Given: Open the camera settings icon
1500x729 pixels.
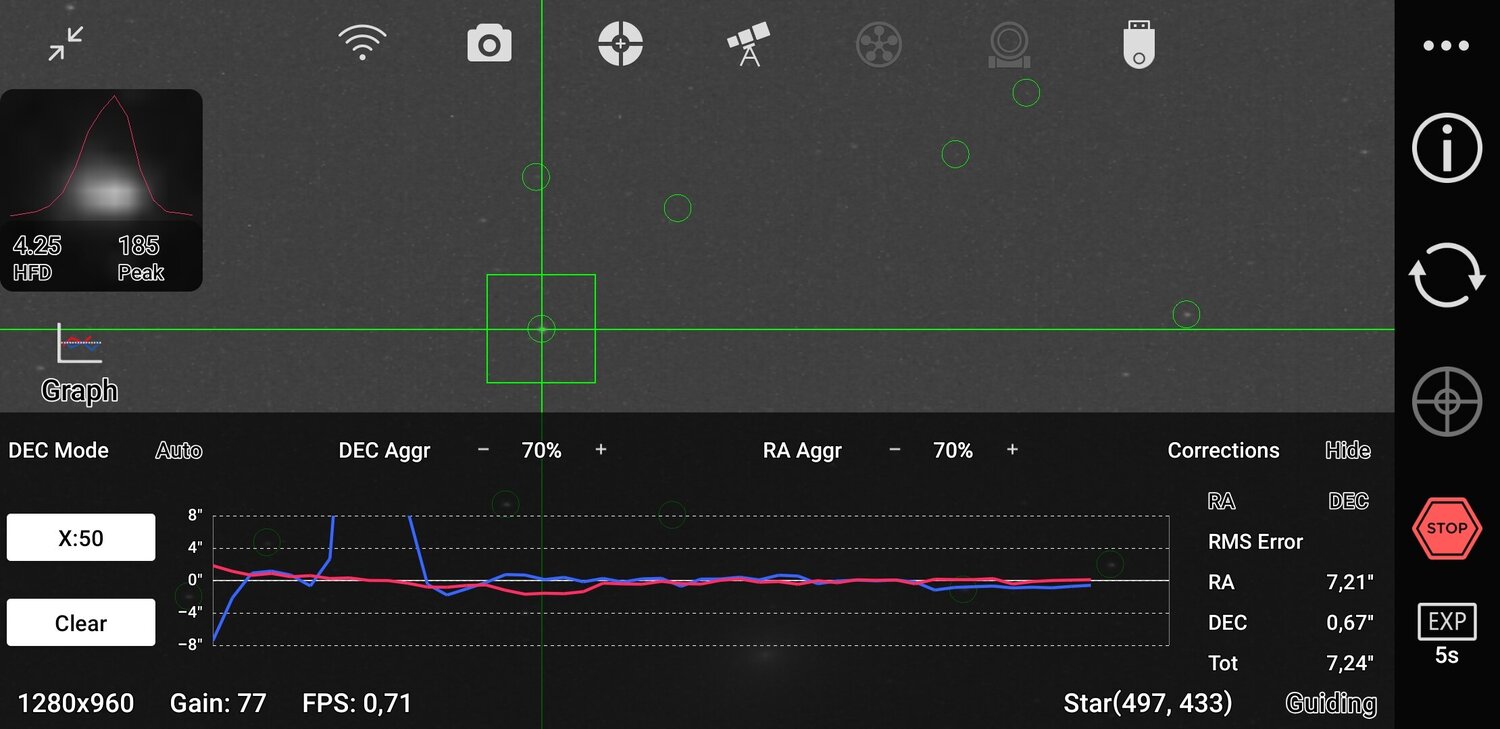Looking at the screenshot, I should point(489,42).
